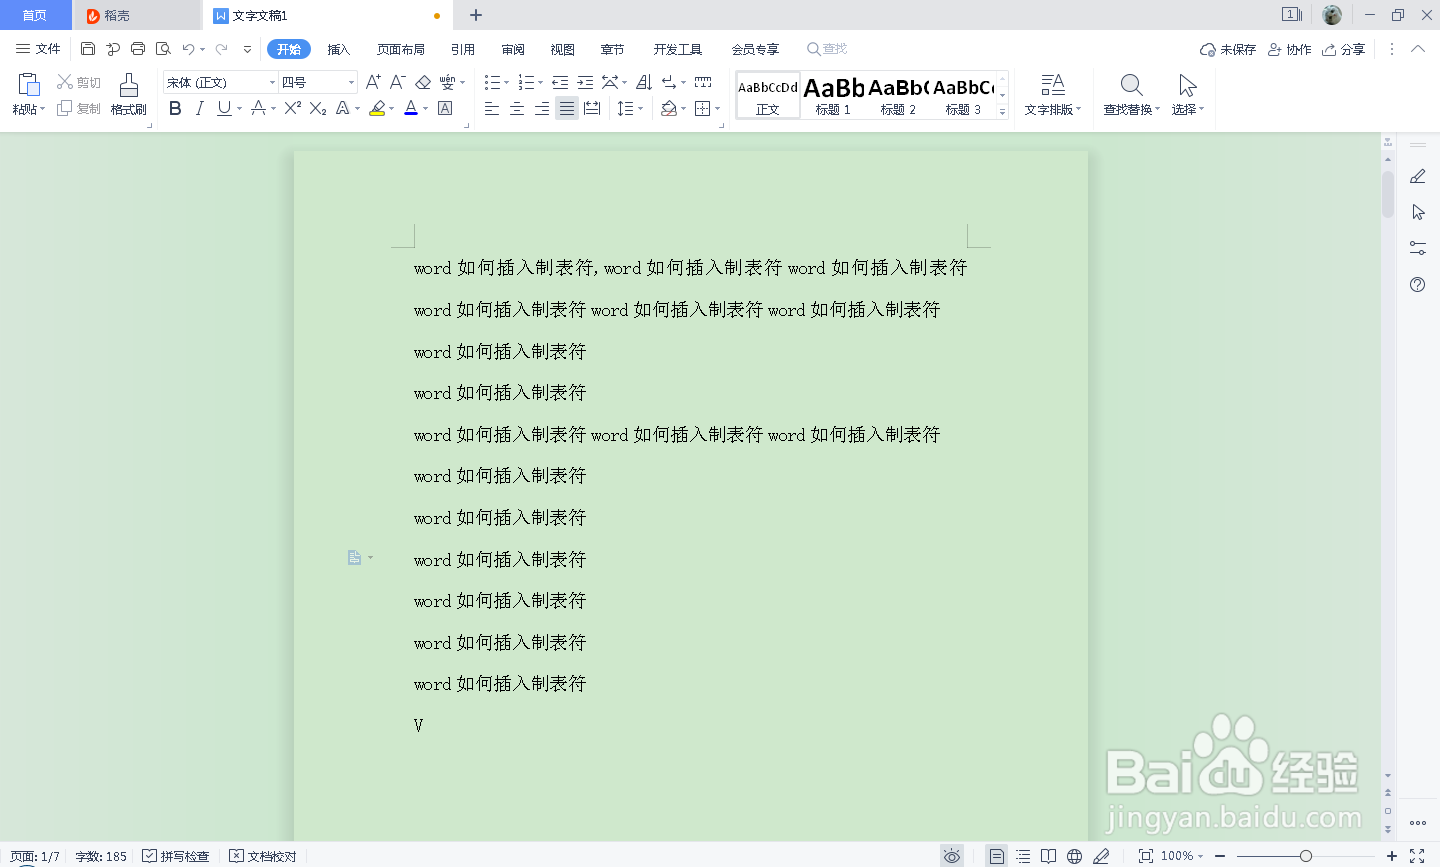Open the pen annotation tool in right sidebar
The width and height of the screenshot is (1440, 867).
click(x=1417, y=176)
